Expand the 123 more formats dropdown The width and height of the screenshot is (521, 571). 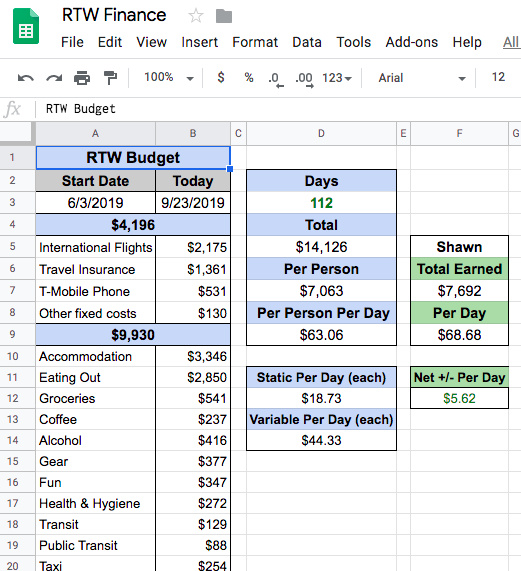point(336,78)
